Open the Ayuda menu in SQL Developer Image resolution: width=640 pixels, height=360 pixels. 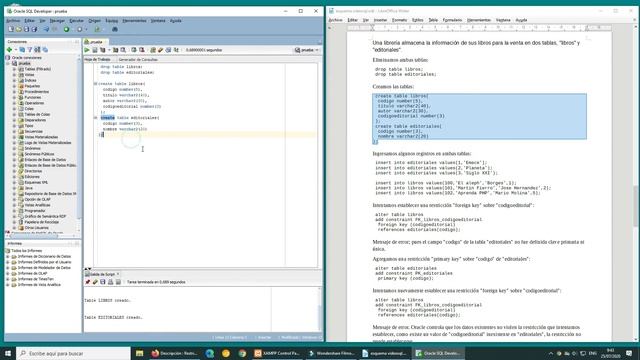click(x=176, y=20)
